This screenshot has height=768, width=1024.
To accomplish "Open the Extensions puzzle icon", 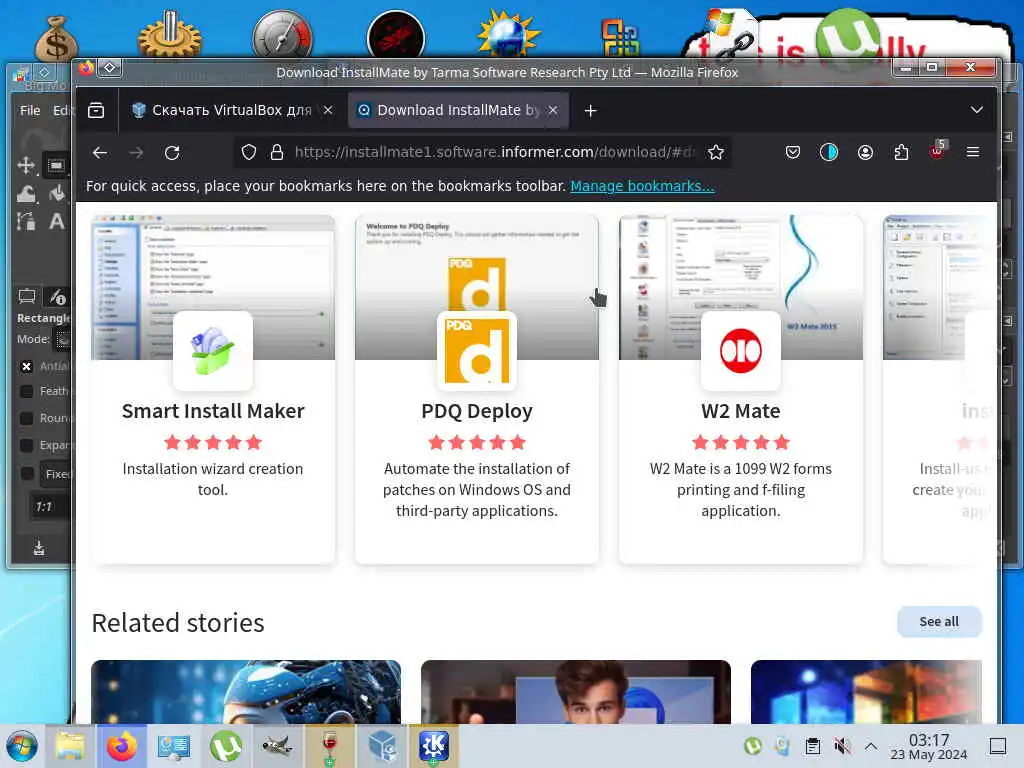I will click(x=901, y=153).
